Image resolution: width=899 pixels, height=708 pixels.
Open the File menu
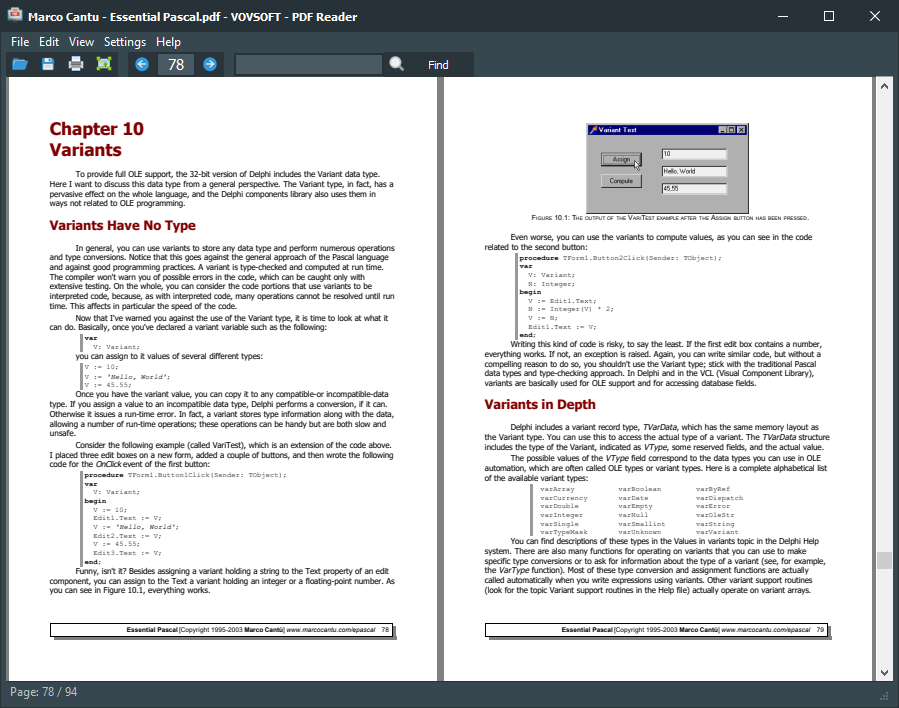[x=20, y=41]
